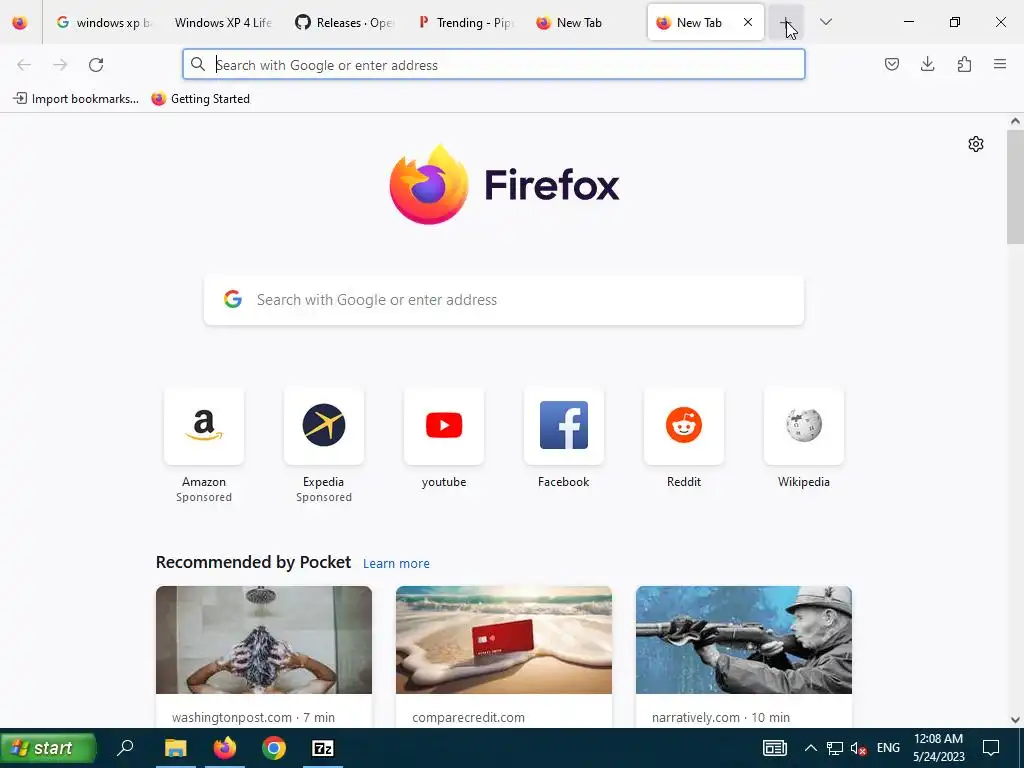Open taskbar search magnifier

pos(125,747)
